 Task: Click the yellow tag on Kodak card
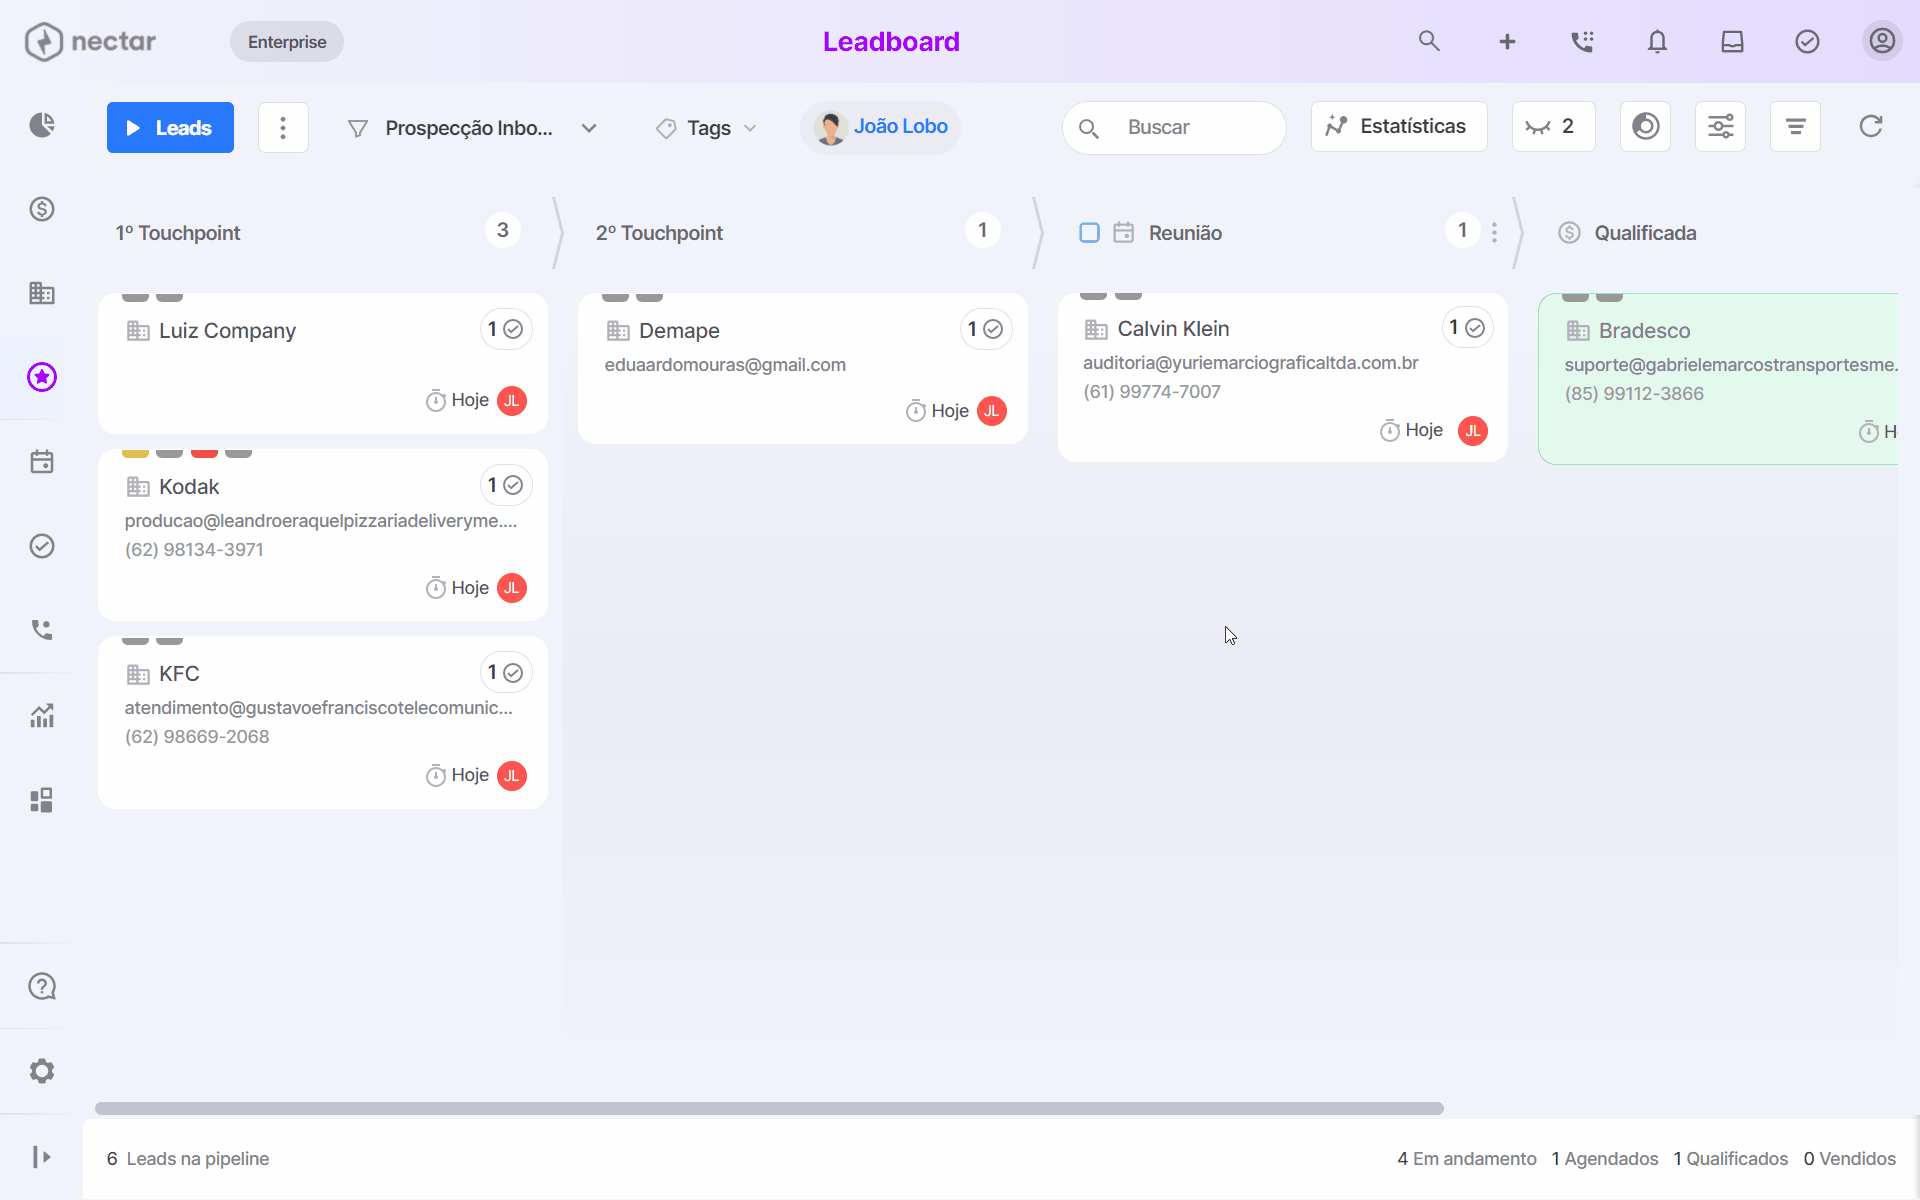pyautogui.click(x=135, y=453)
